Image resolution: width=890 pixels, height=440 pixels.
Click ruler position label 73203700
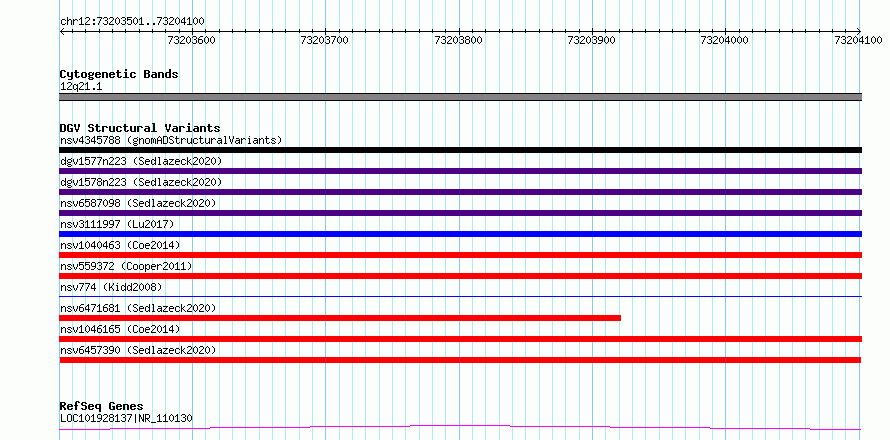(325, 40)
